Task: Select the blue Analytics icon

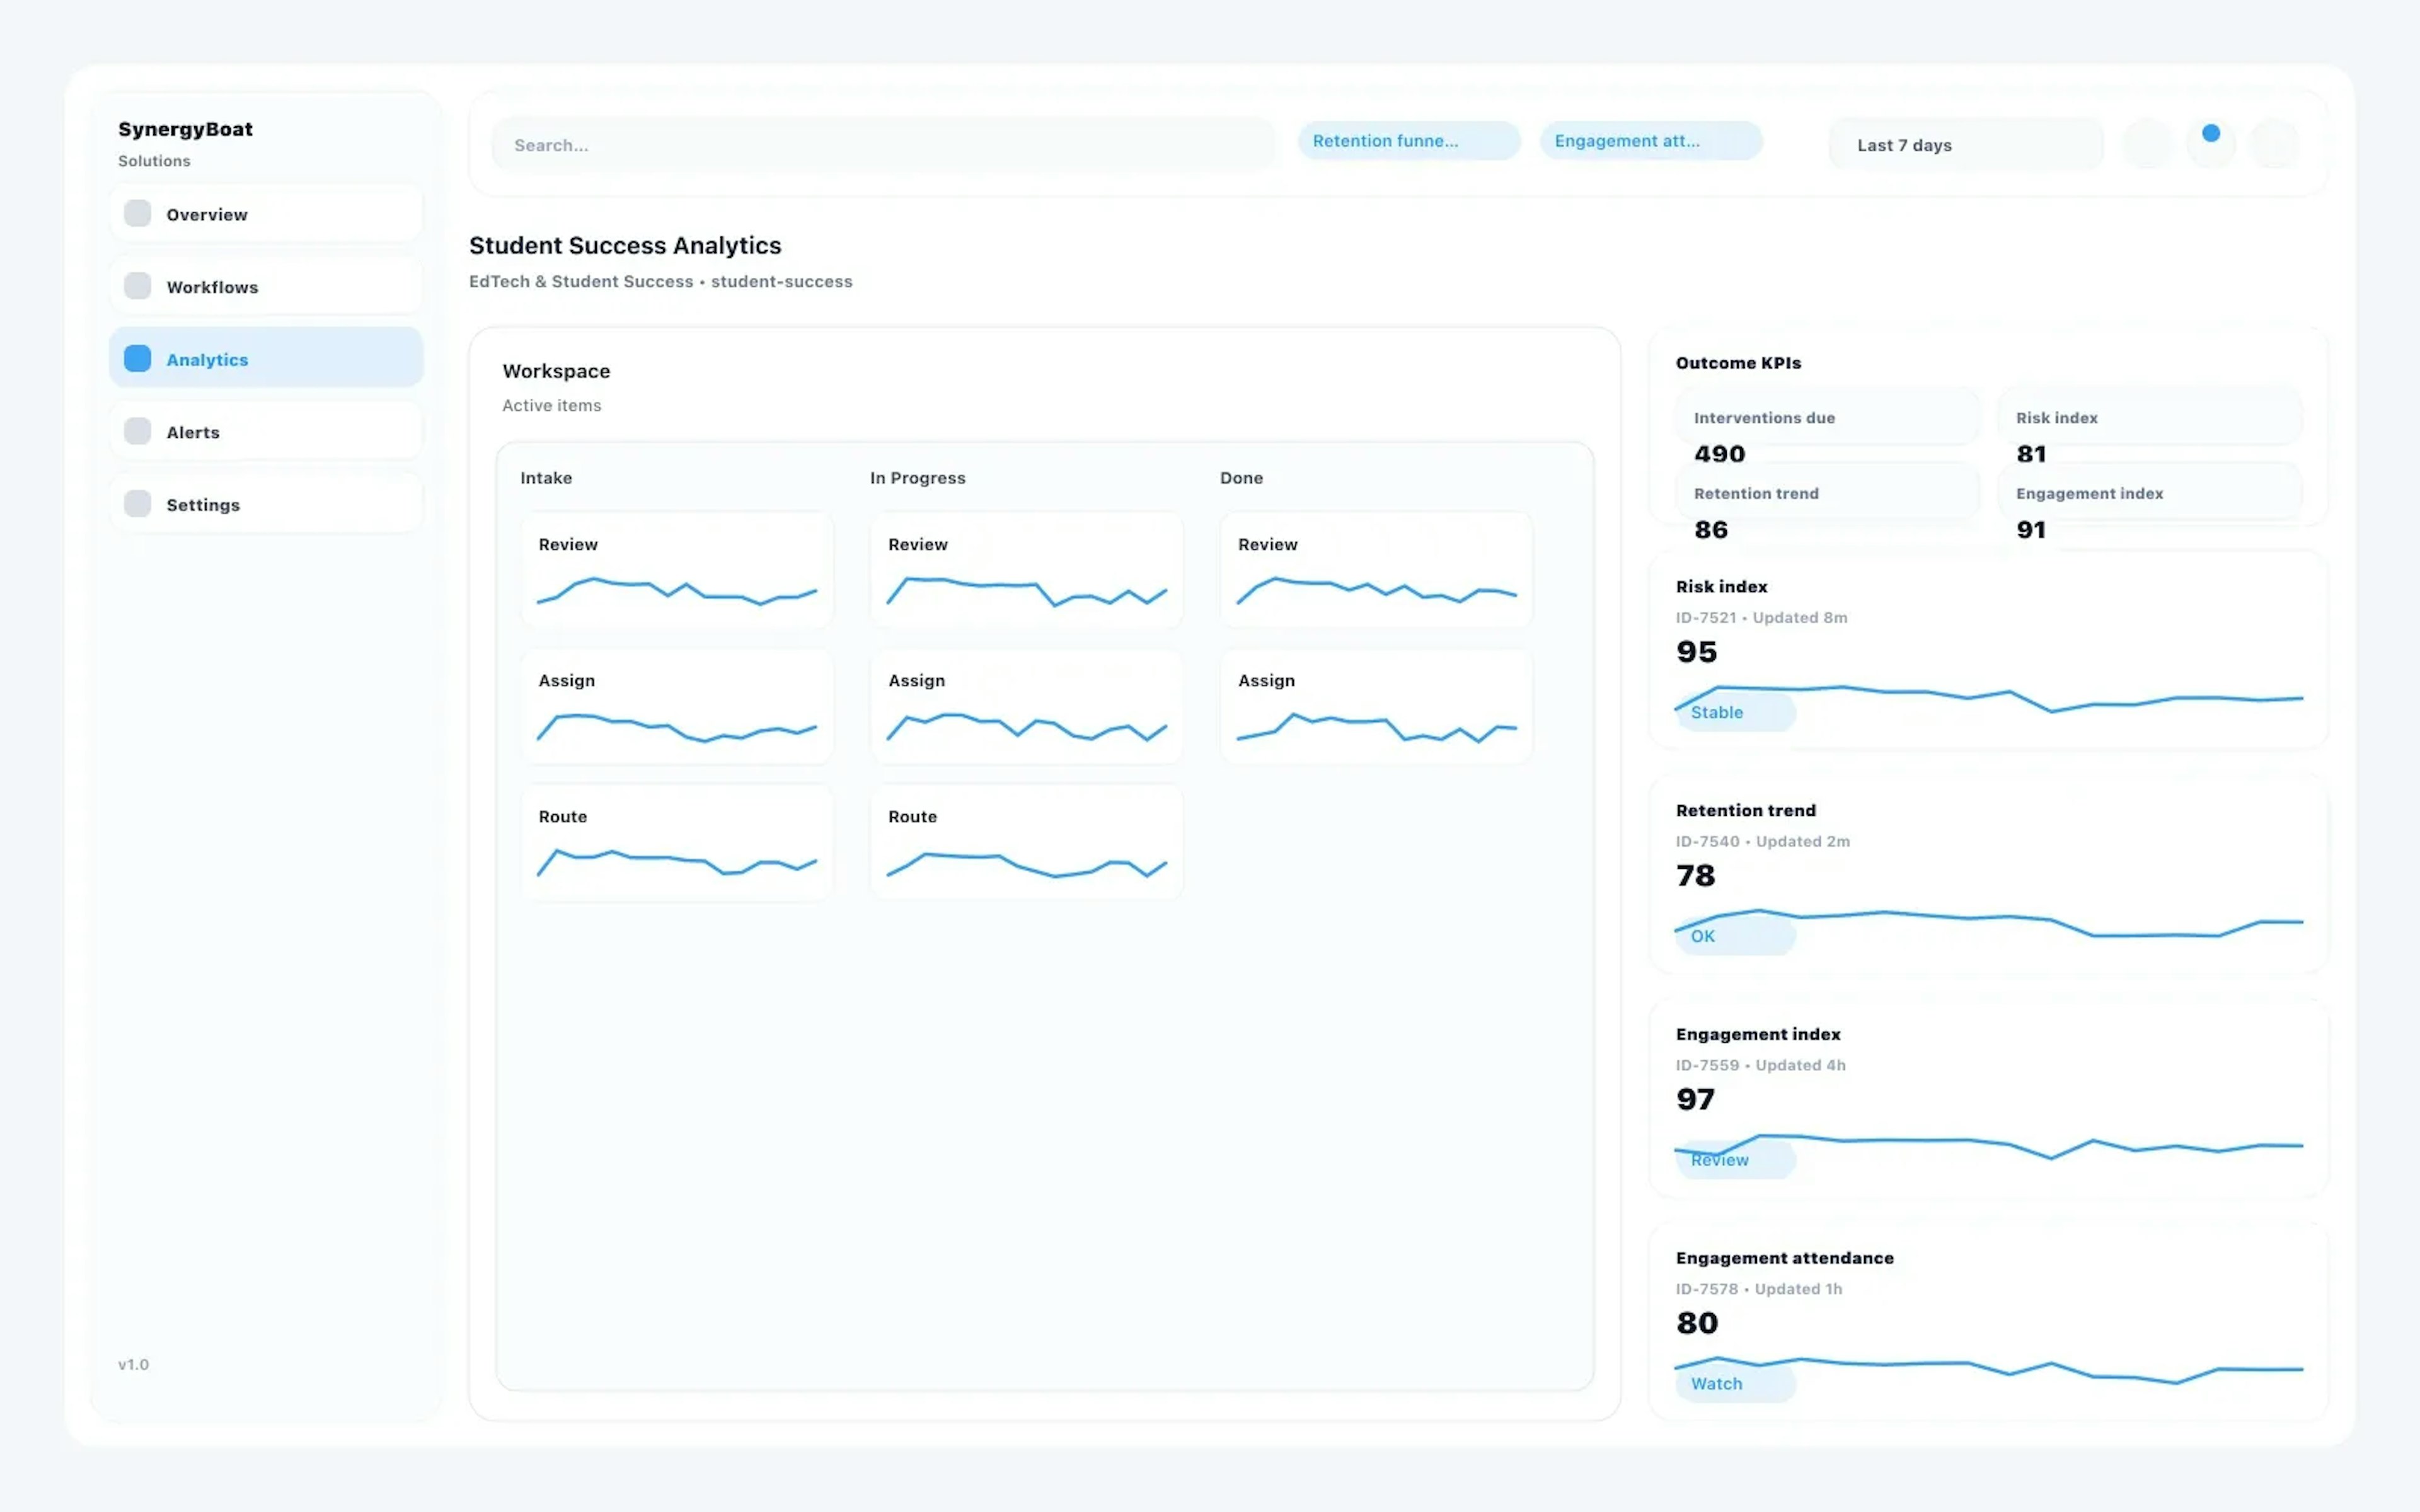Action: (137, 358)
